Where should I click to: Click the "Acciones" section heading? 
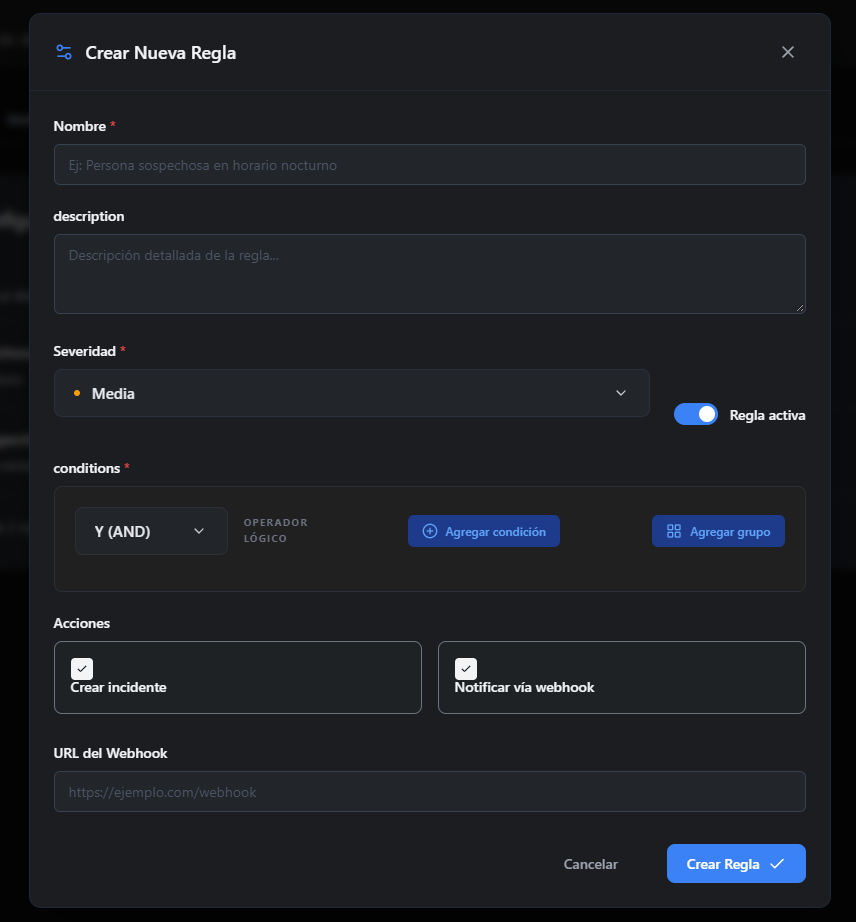[x=82, y=623]
